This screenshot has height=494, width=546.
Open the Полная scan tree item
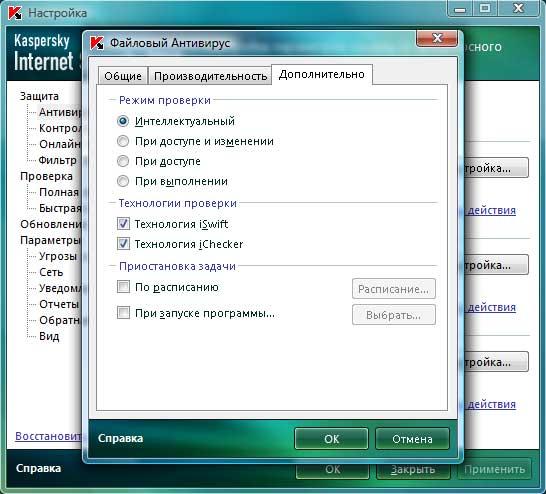click(x=59, y=192)
